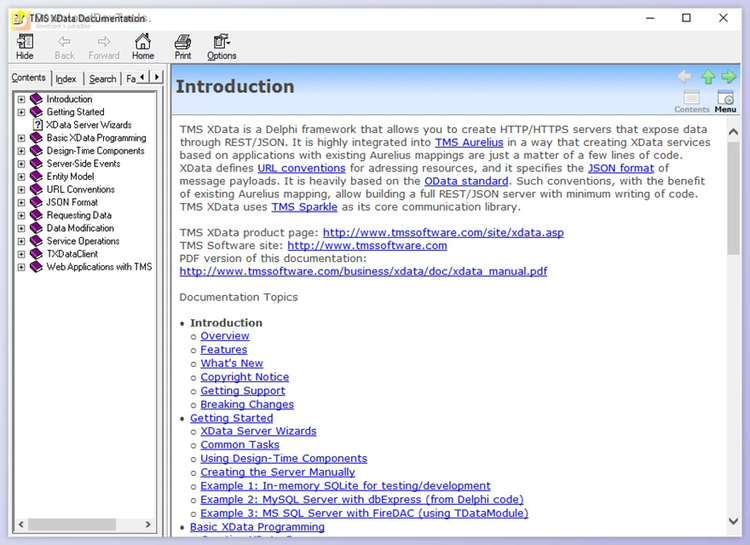Click the book icon beside Entity Model

[36, 177]
